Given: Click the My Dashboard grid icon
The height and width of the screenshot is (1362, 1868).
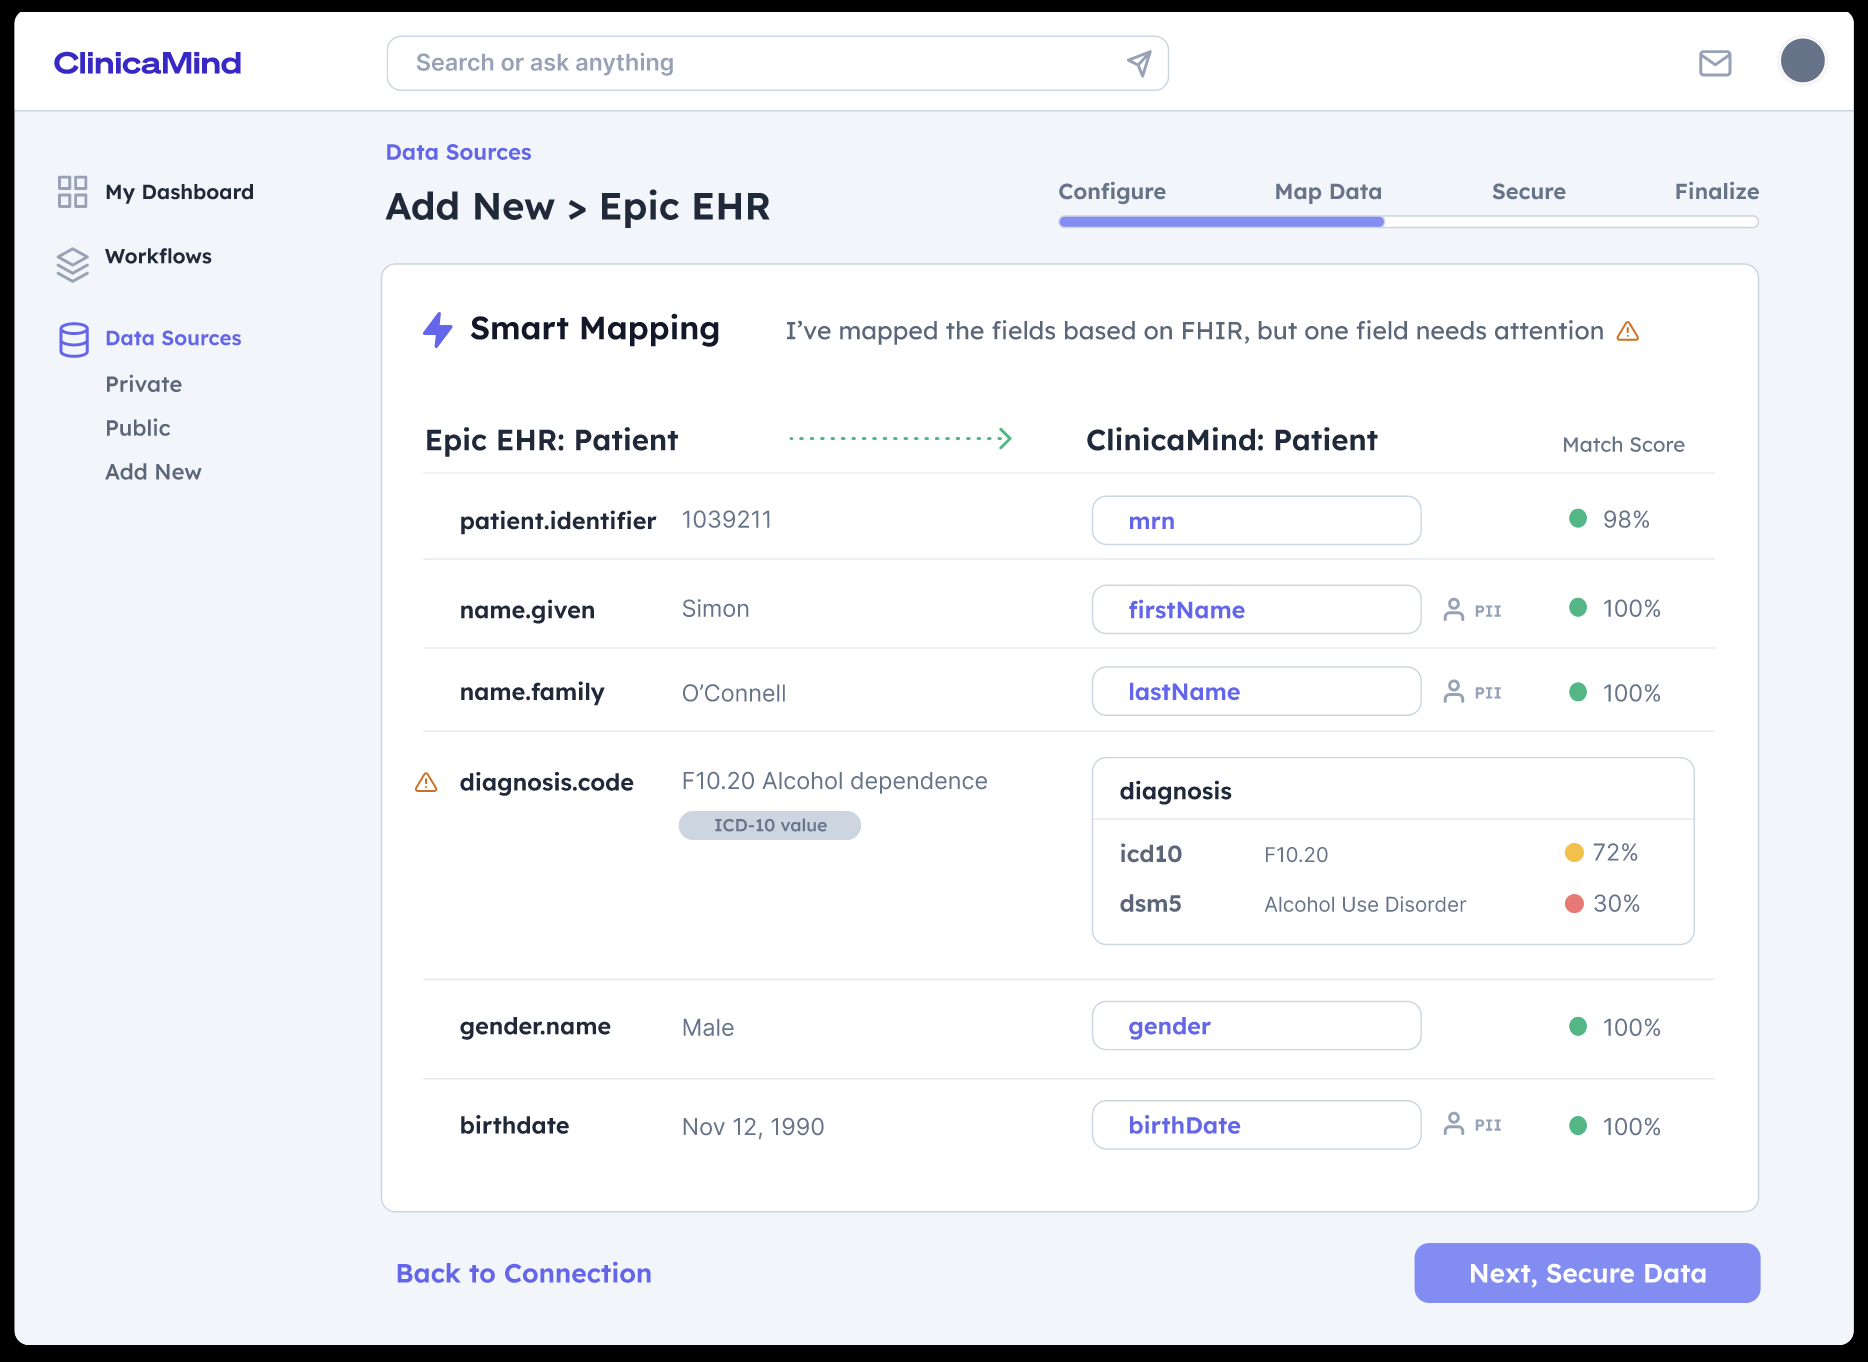Looking at the screenshot, I should click(x=72, y=192).
